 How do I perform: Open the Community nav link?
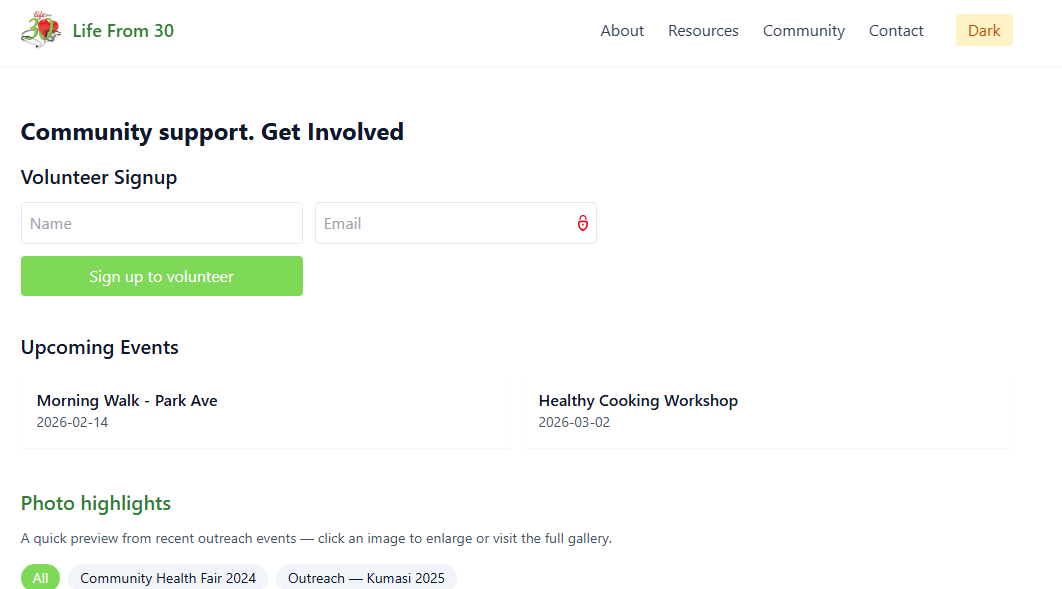[804, 31]
